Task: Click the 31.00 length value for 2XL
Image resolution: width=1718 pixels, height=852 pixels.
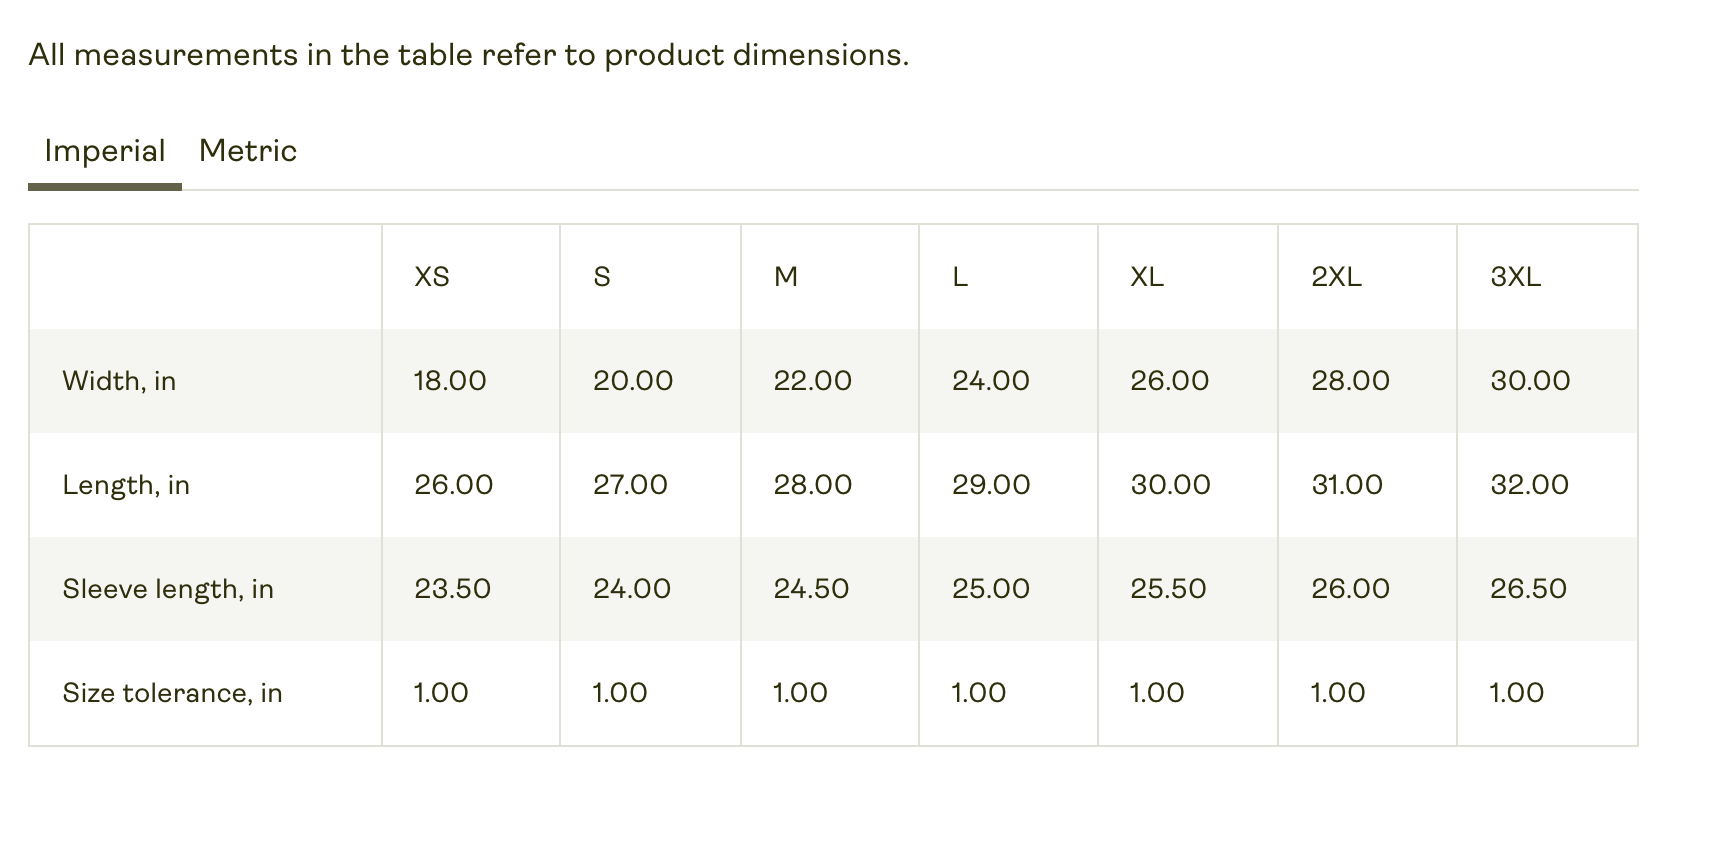Action: point(1347,485)
